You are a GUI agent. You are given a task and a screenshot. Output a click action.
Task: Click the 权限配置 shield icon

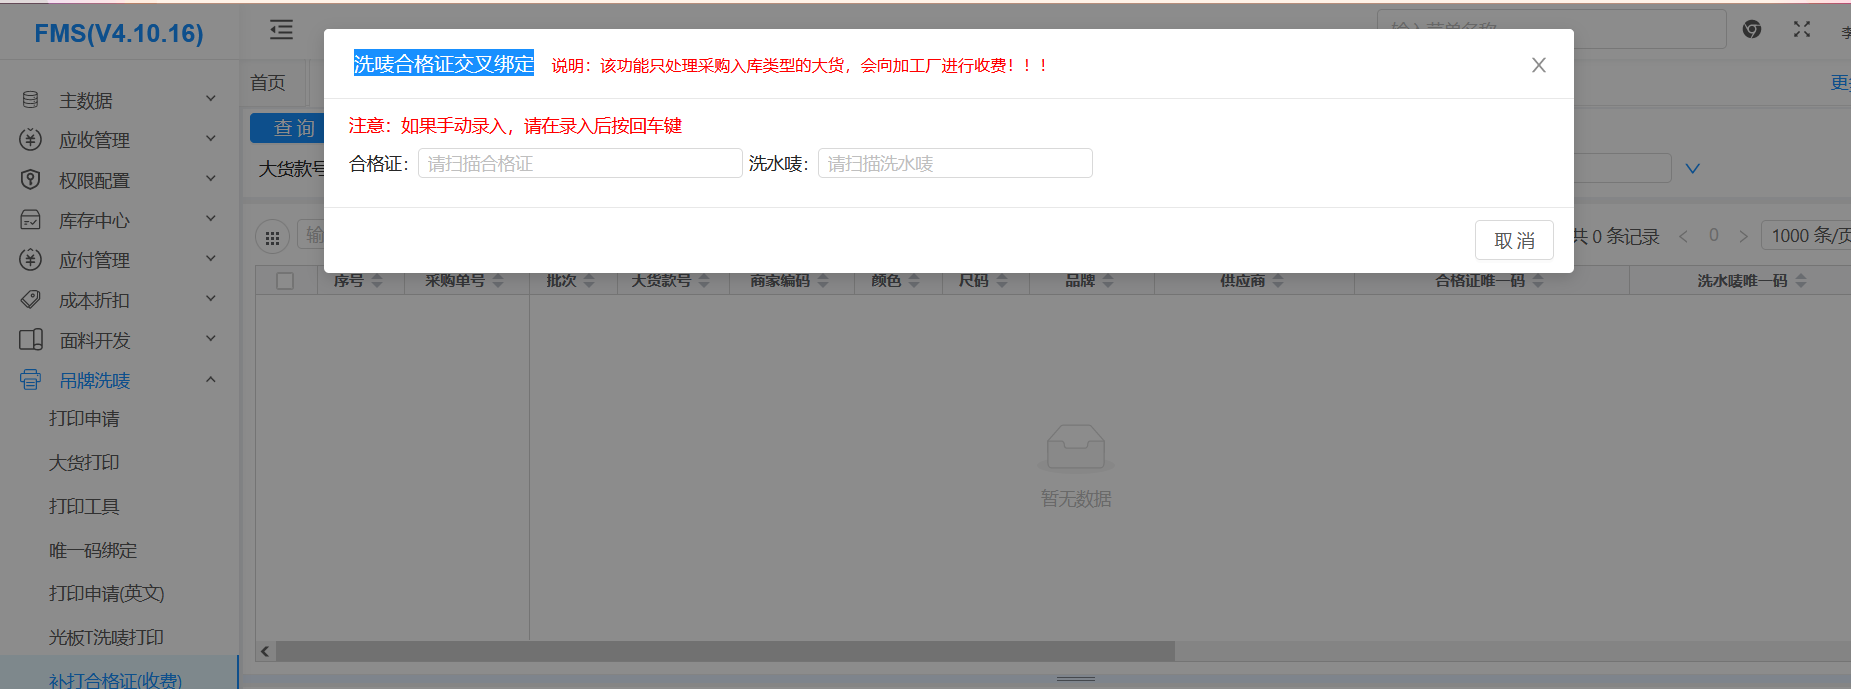[x=31, y=180]
